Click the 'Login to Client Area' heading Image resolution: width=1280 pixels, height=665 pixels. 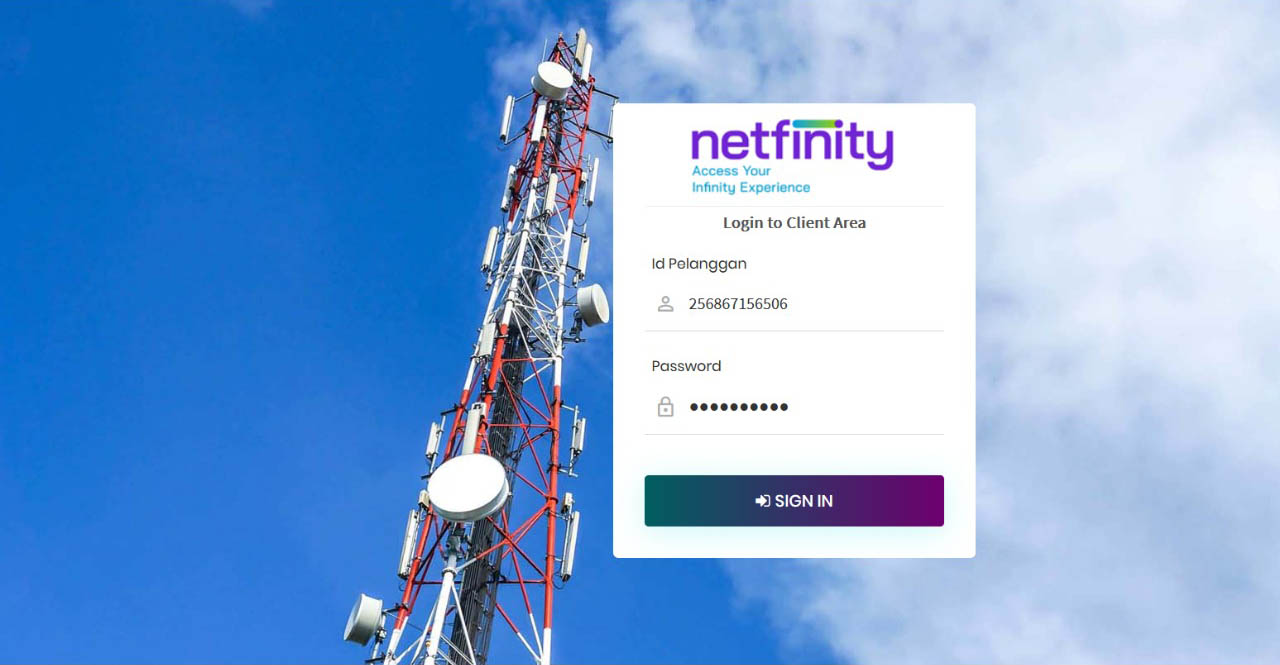pyautogui.click(x=794, y=223)
